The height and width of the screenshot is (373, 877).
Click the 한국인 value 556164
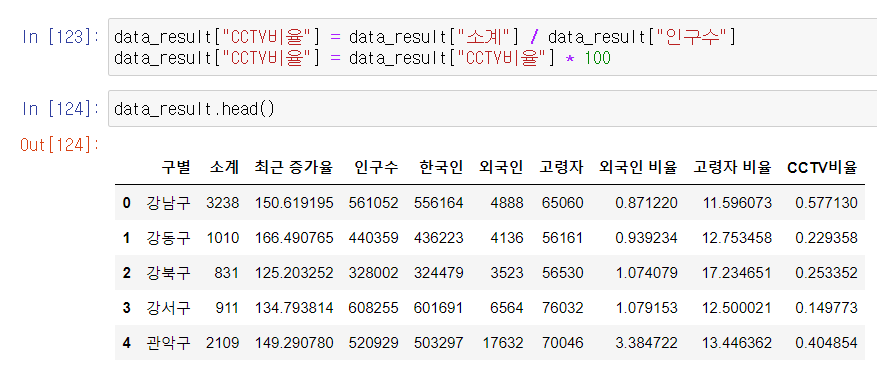pos(439,203)
